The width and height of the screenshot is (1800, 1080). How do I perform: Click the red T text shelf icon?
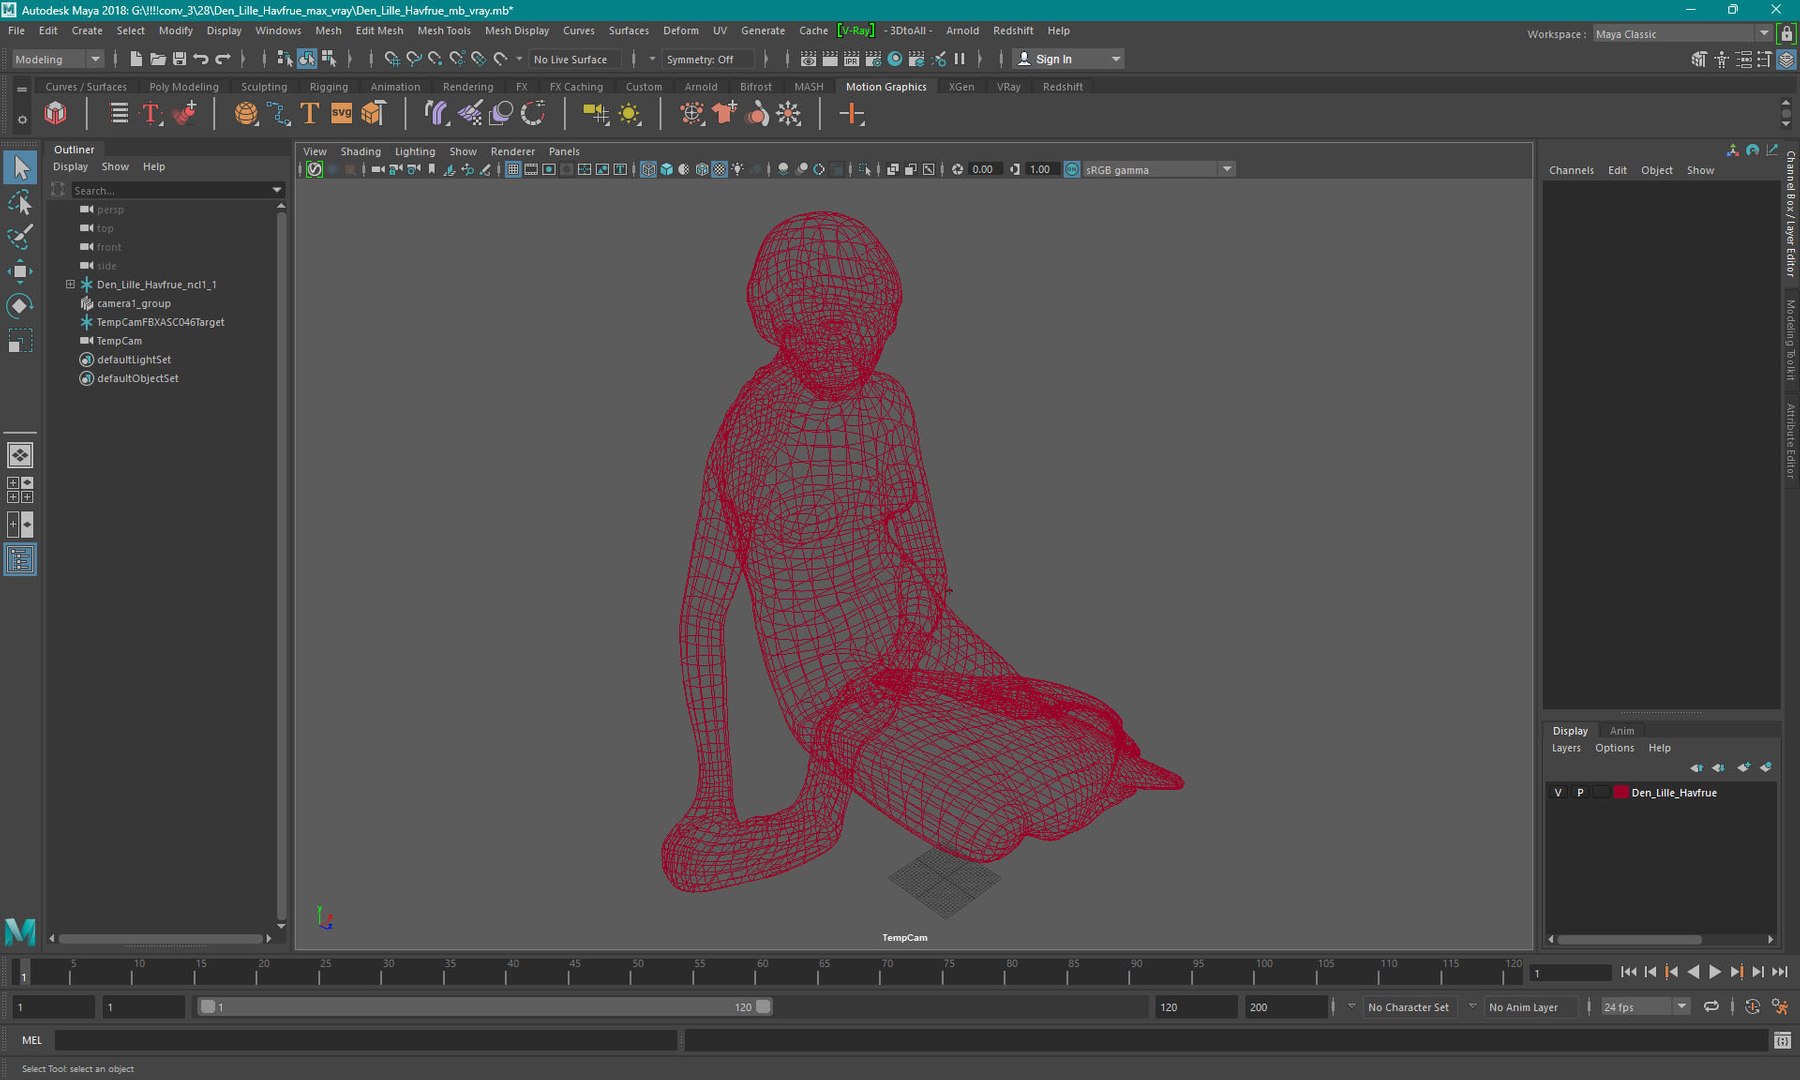[x=151, y=113]
